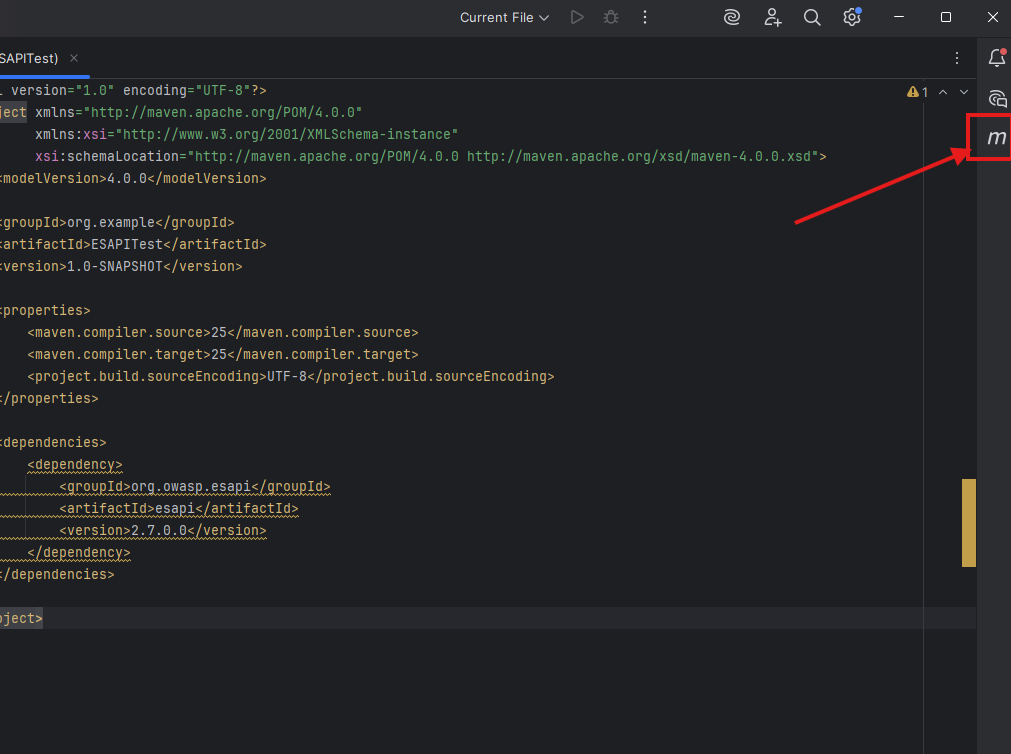
Task: Click the Run button
Action: [x=576, y=17]
